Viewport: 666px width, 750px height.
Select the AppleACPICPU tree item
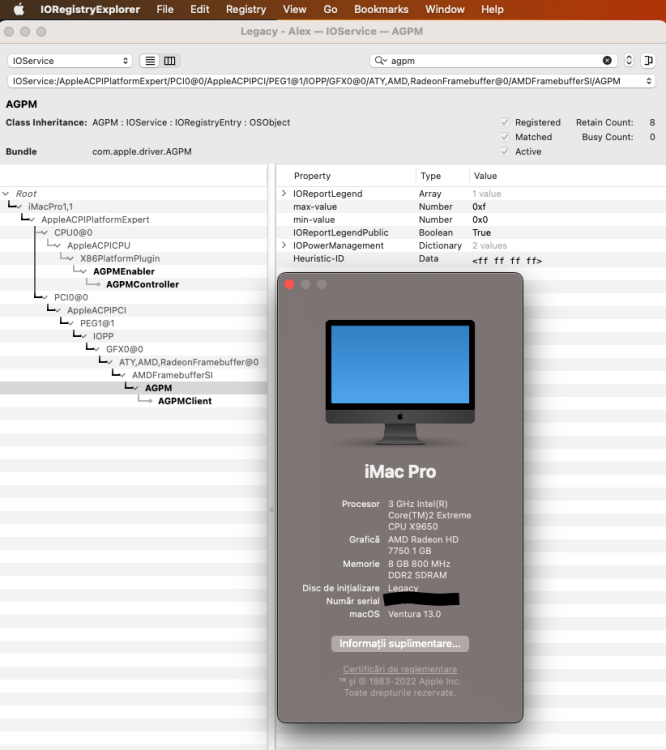(99, 245)
